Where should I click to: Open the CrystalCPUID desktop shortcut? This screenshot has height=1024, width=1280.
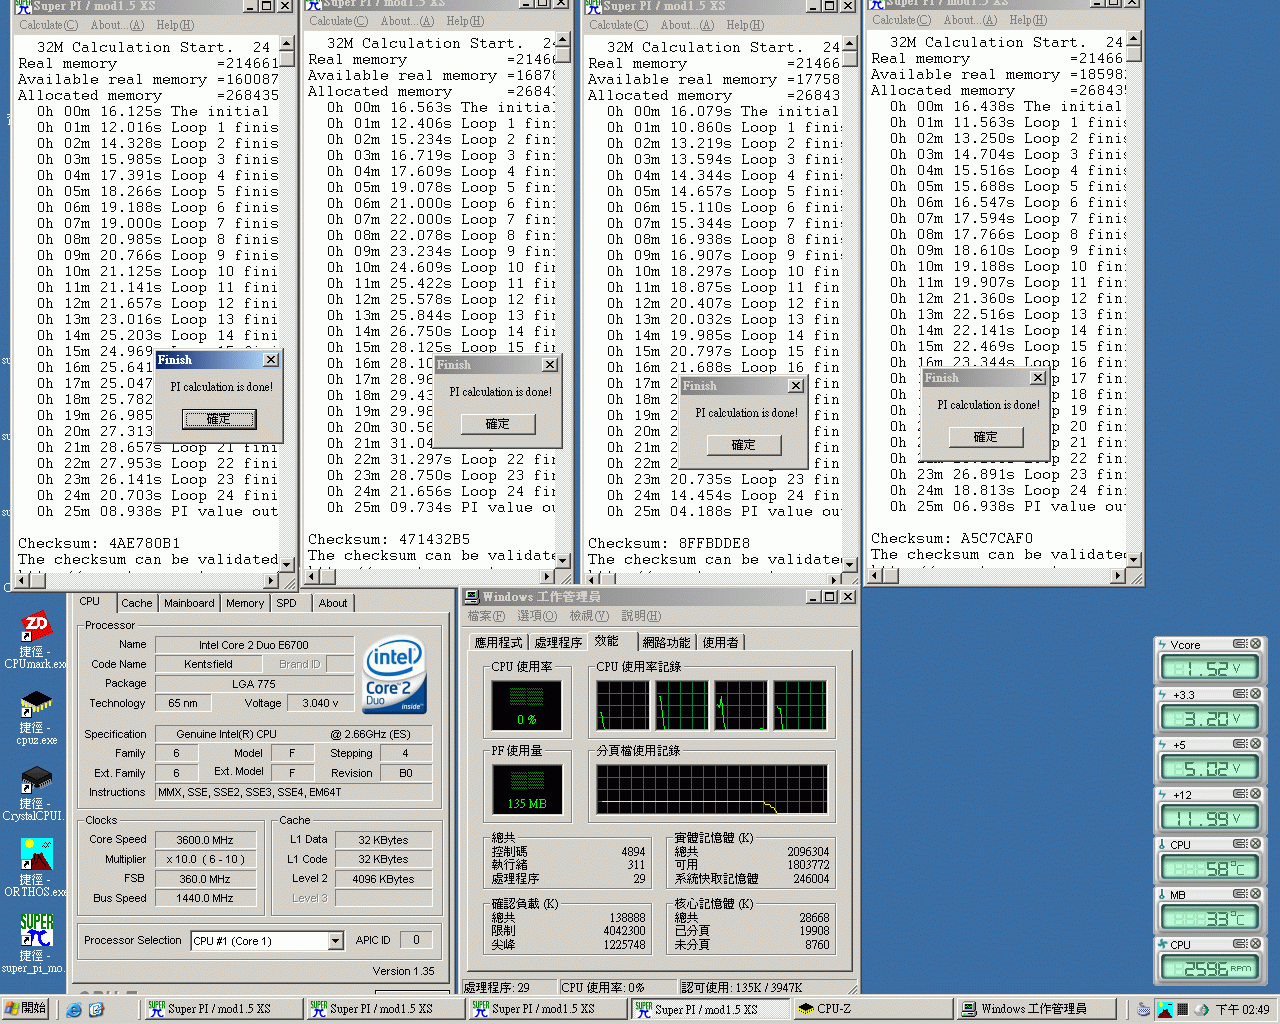tap(36, 792)
